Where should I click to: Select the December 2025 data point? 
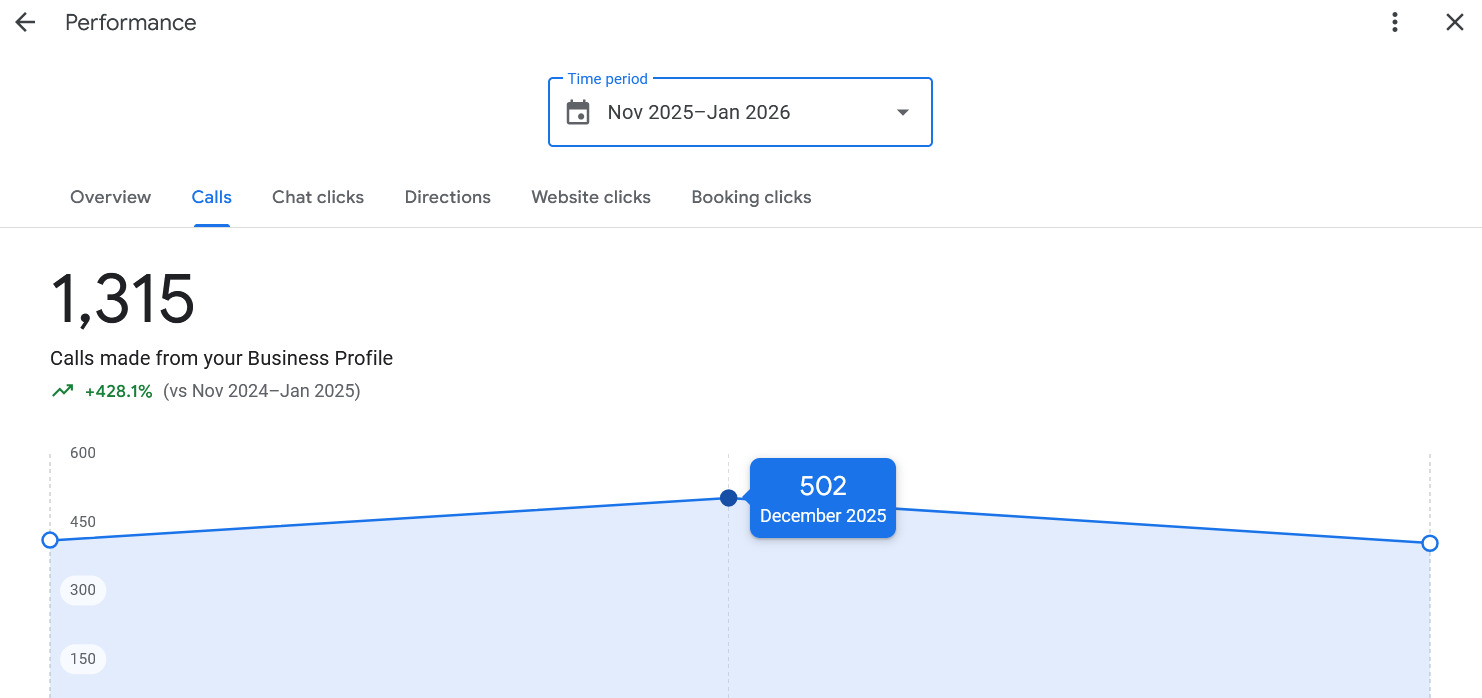tap(729, 498)
